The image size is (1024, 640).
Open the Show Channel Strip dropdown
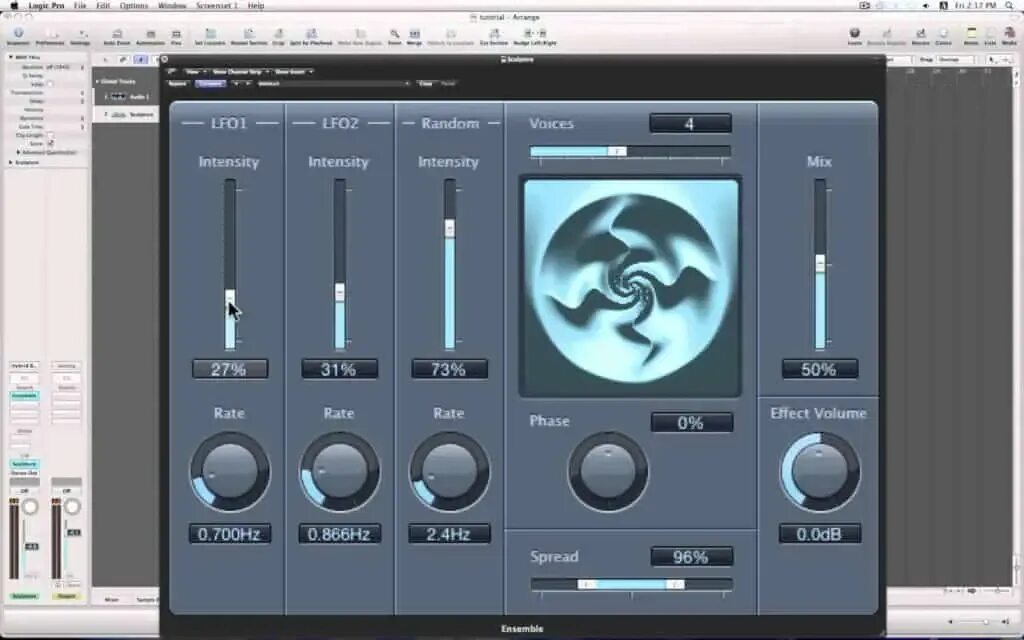click(x=239, y=72)
